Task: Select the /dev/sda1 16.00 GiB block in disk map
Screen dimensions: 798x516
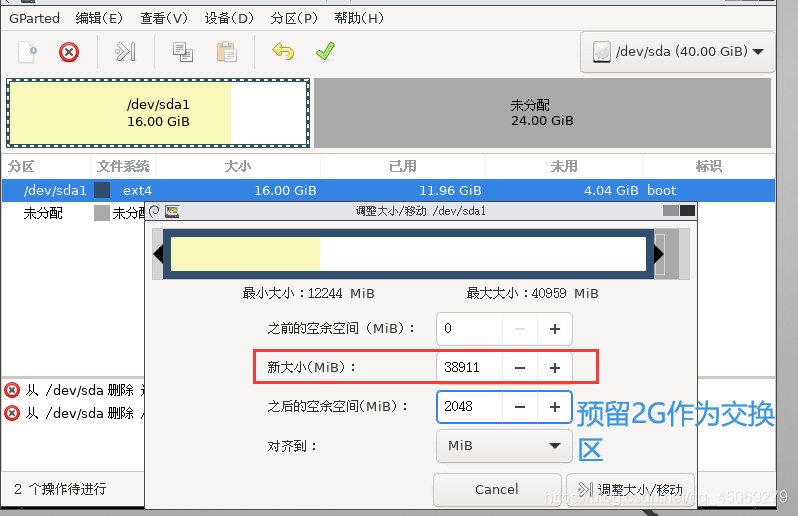Action: [x=158, y=113]
